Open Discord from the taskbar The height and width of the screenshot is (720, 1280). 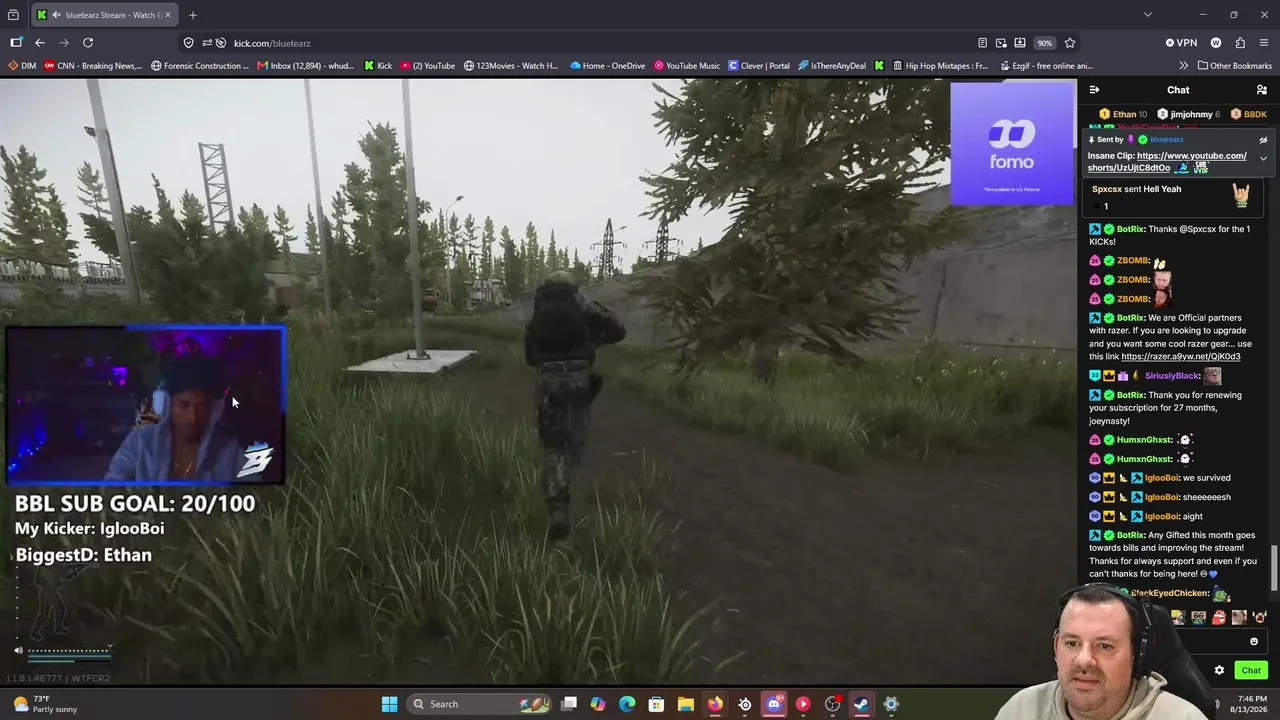(x=774, y=704)
